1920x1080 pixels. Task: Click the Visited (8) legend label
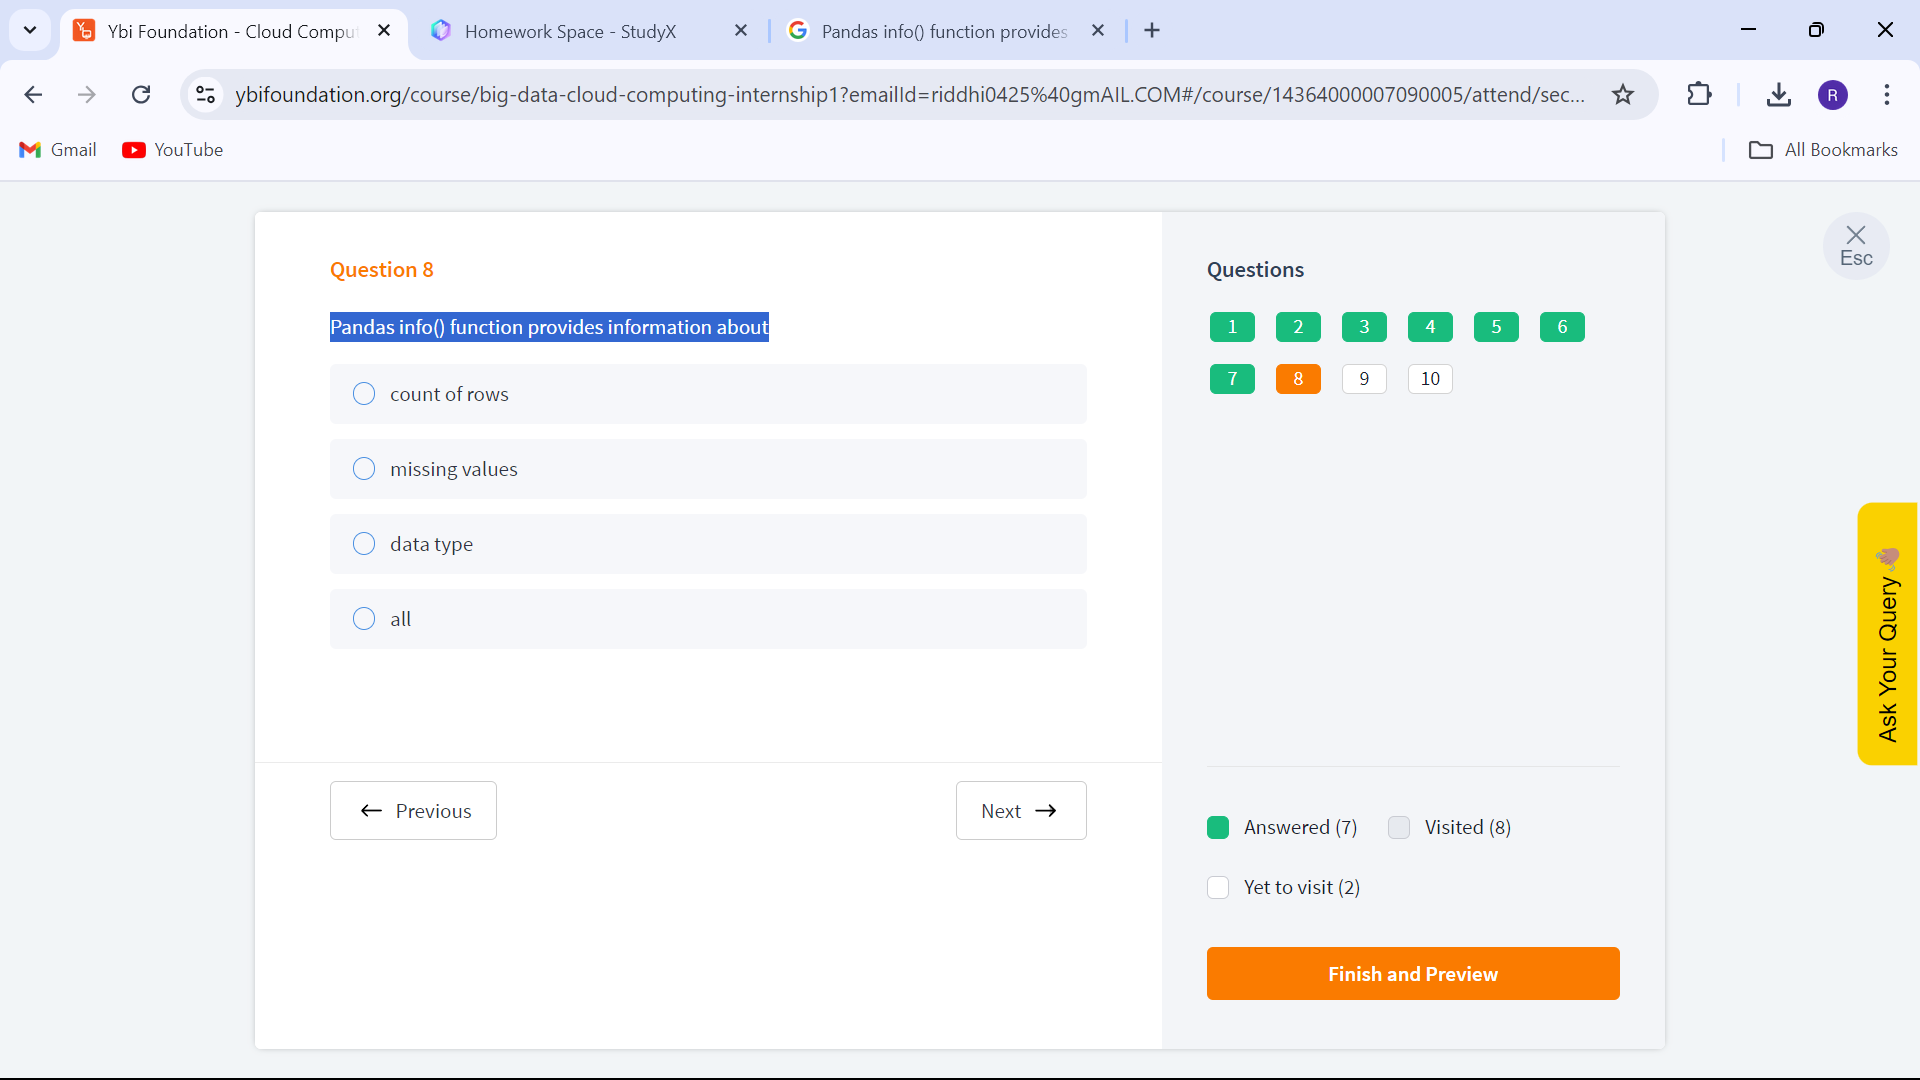(1467, 827)
